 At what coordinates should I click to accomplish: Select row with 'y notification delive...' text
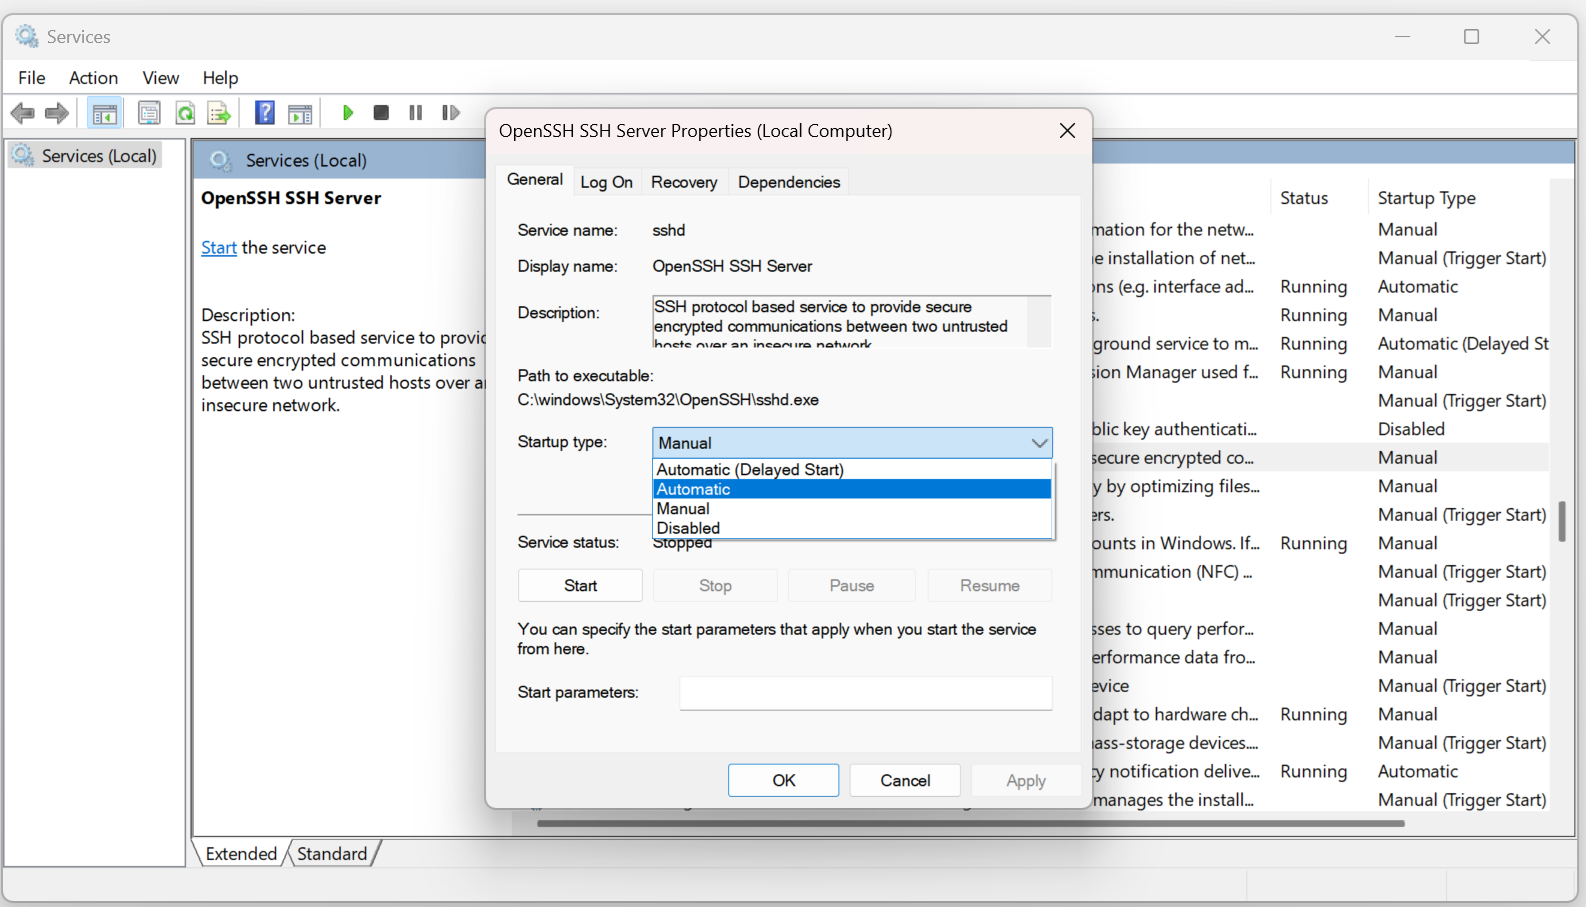click(x=1176, y=772)
